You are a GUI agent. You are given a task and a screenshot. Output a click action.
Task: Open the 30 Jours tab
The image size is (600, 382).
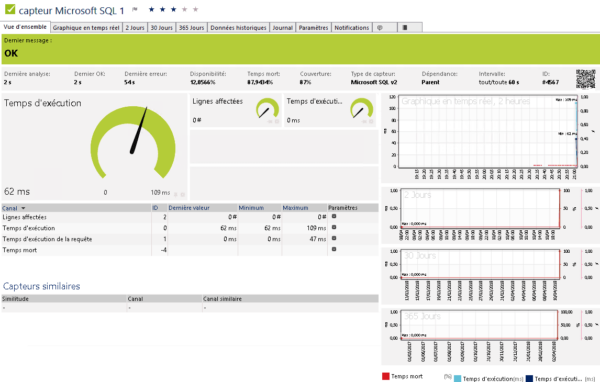pyautogui.click(x=161, y=28)
